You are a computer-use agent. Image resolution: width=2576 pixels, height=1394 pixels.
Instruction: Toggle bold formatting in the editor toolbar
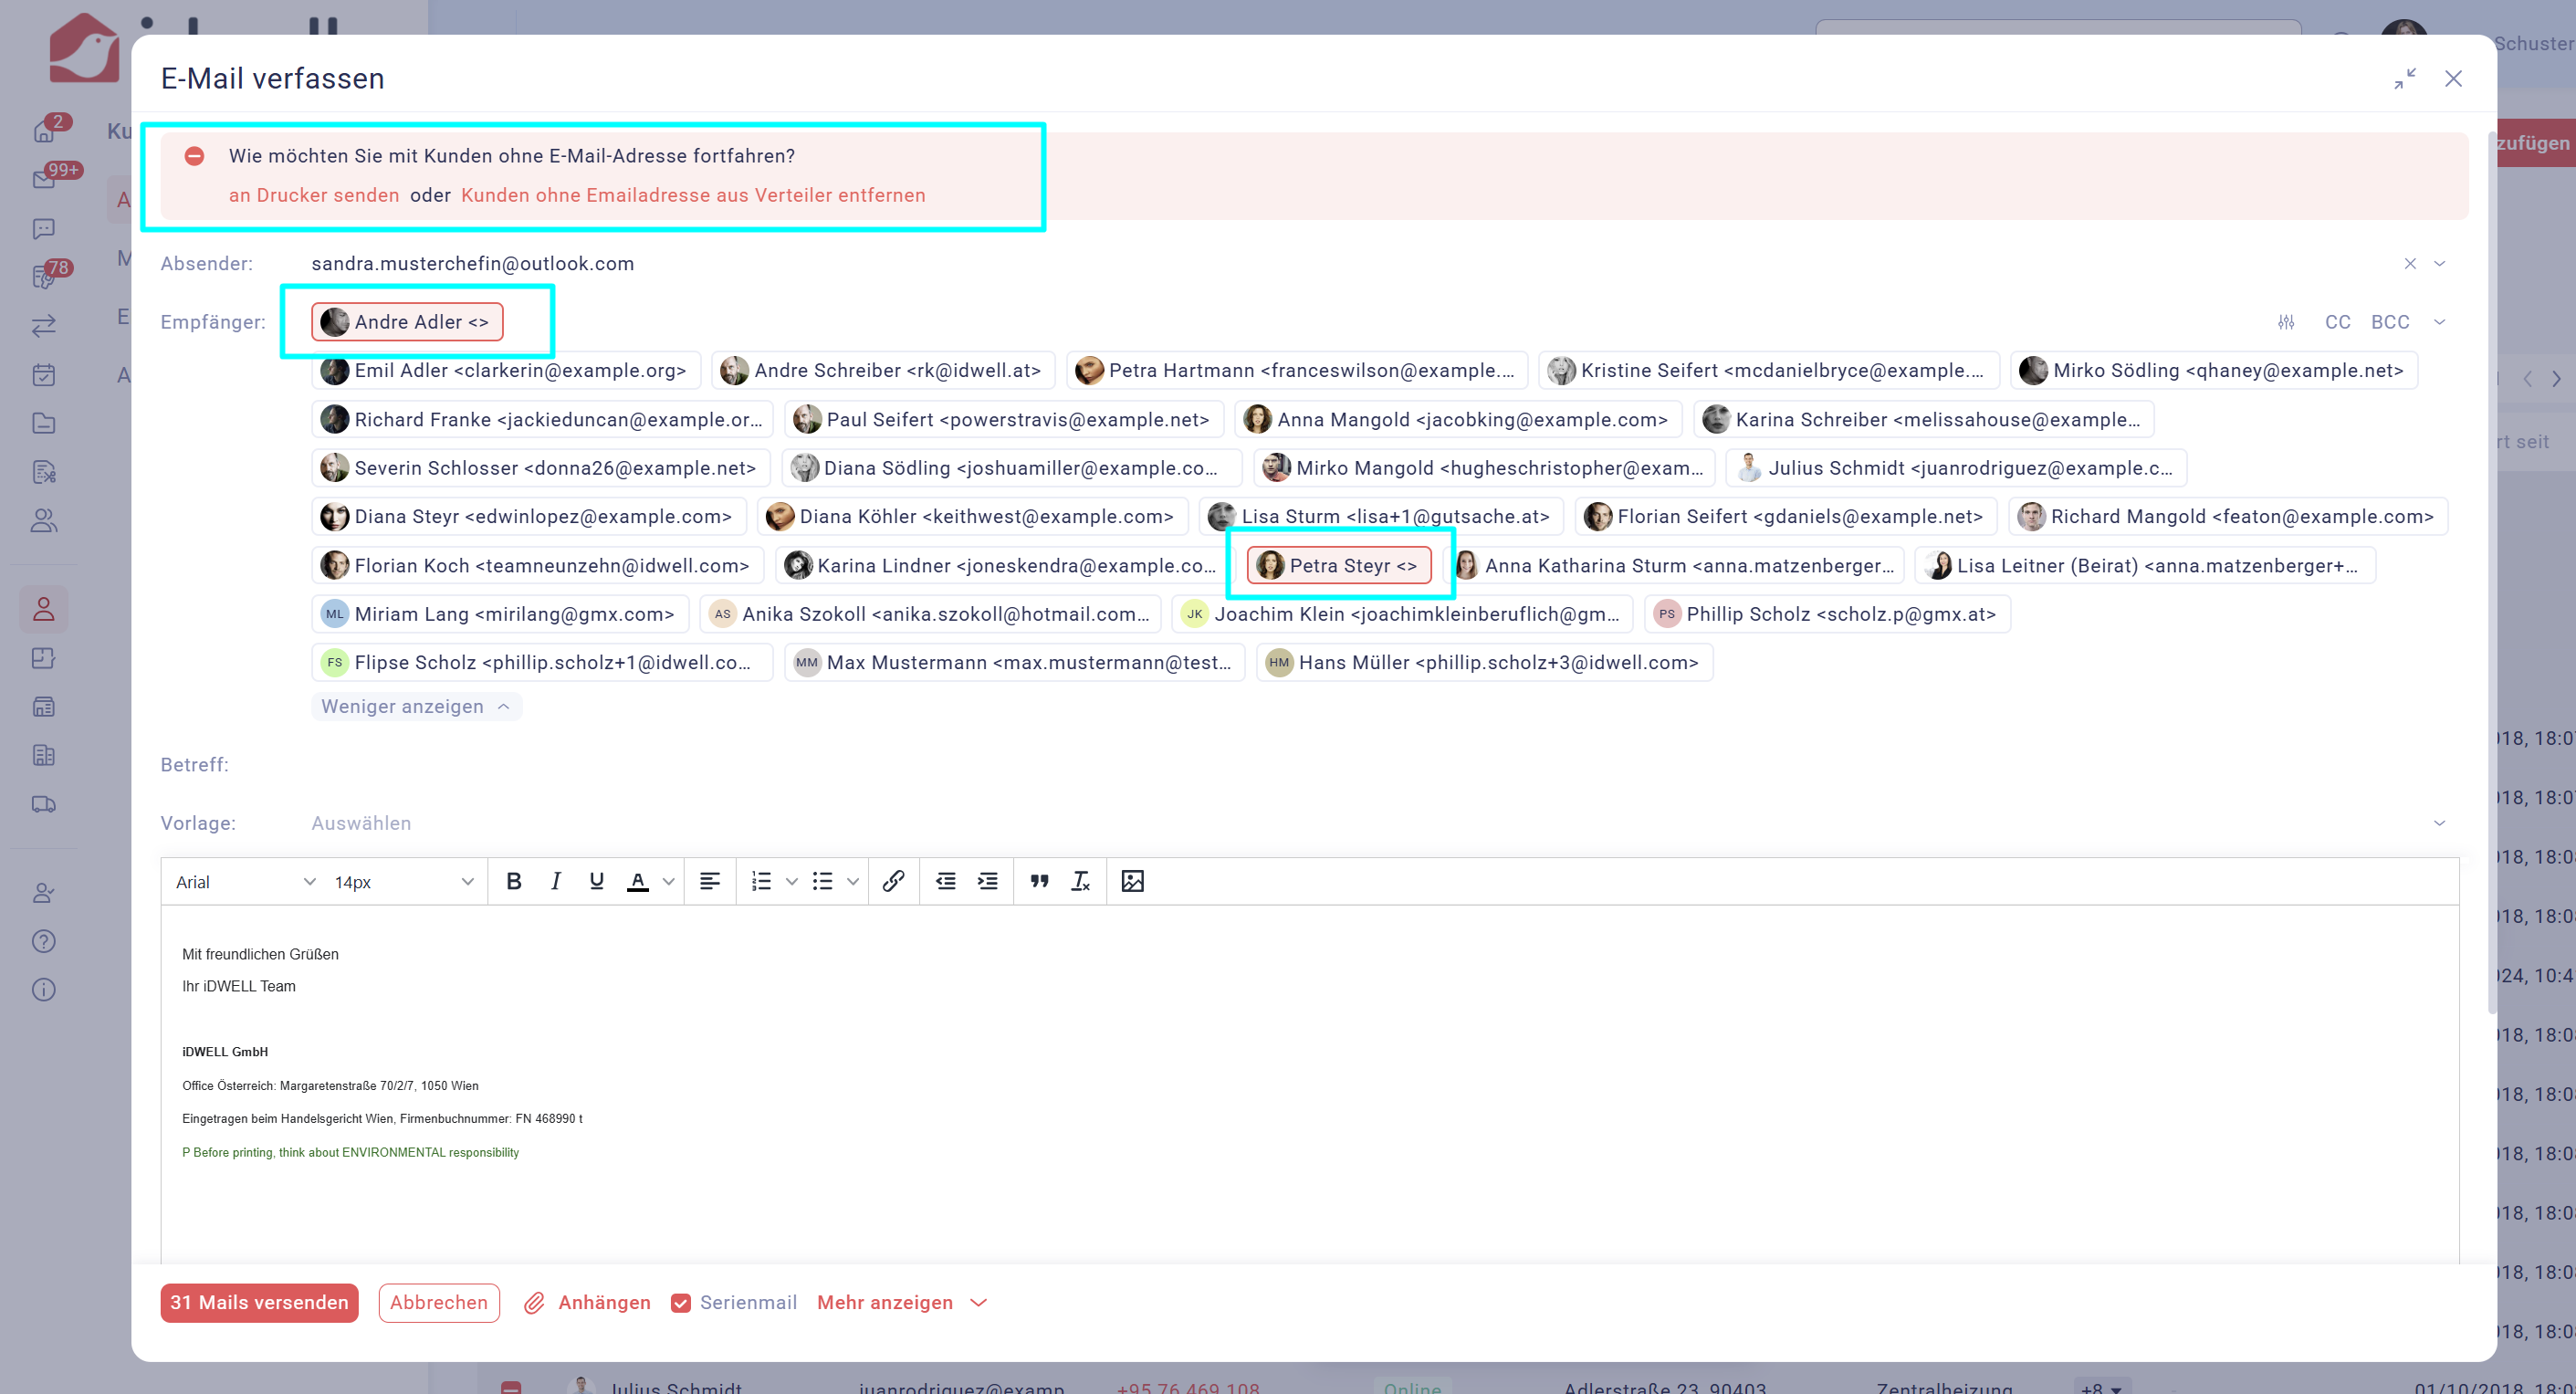[514, 881]
